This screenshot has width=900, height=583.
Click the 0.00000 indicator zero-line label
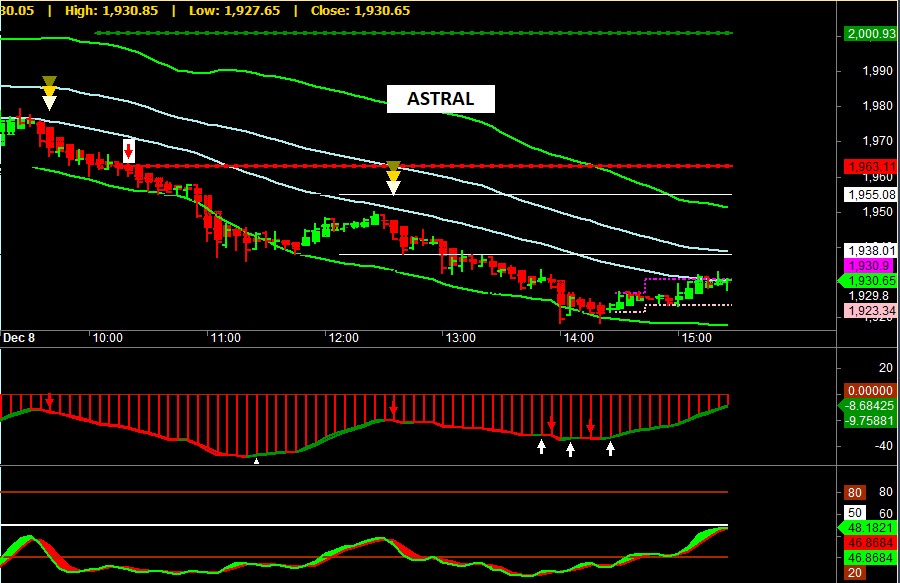tap(868, 391)
